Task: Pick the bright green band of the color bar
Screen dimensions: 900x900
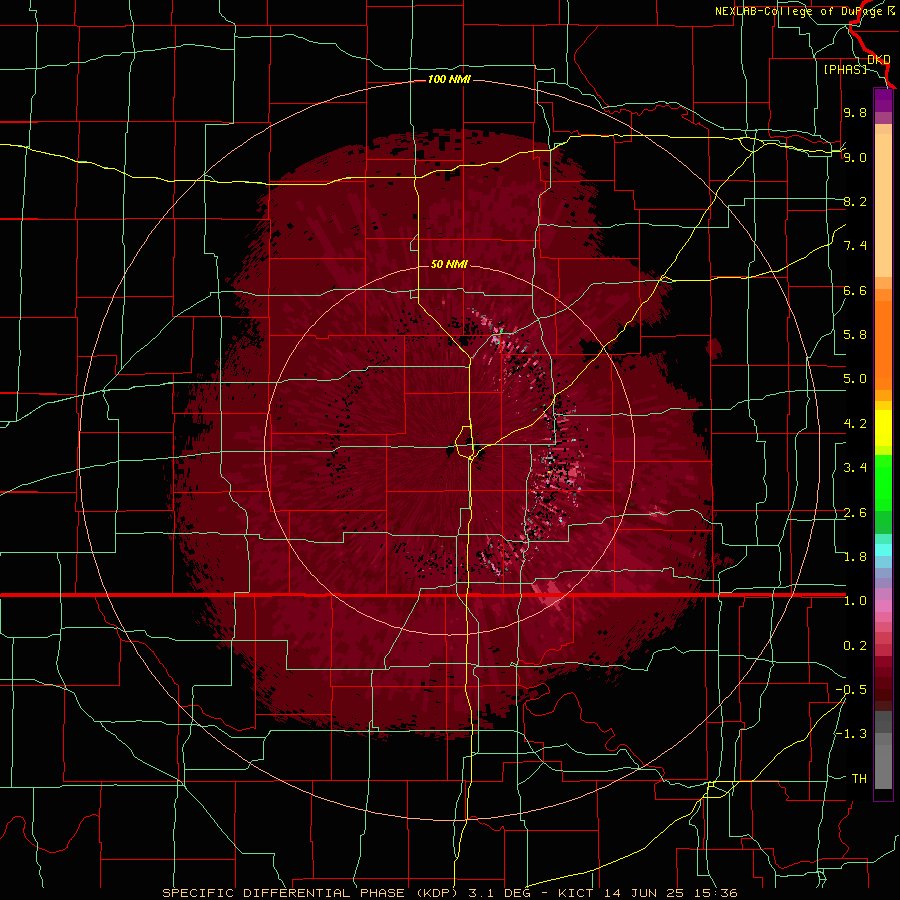Action: tap(883, 482)
